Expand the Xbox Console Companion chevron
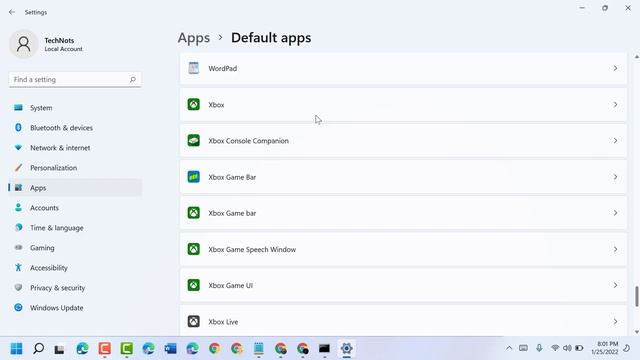The height and width of the screenshot is (360, 640). click(x=615, y=140)
